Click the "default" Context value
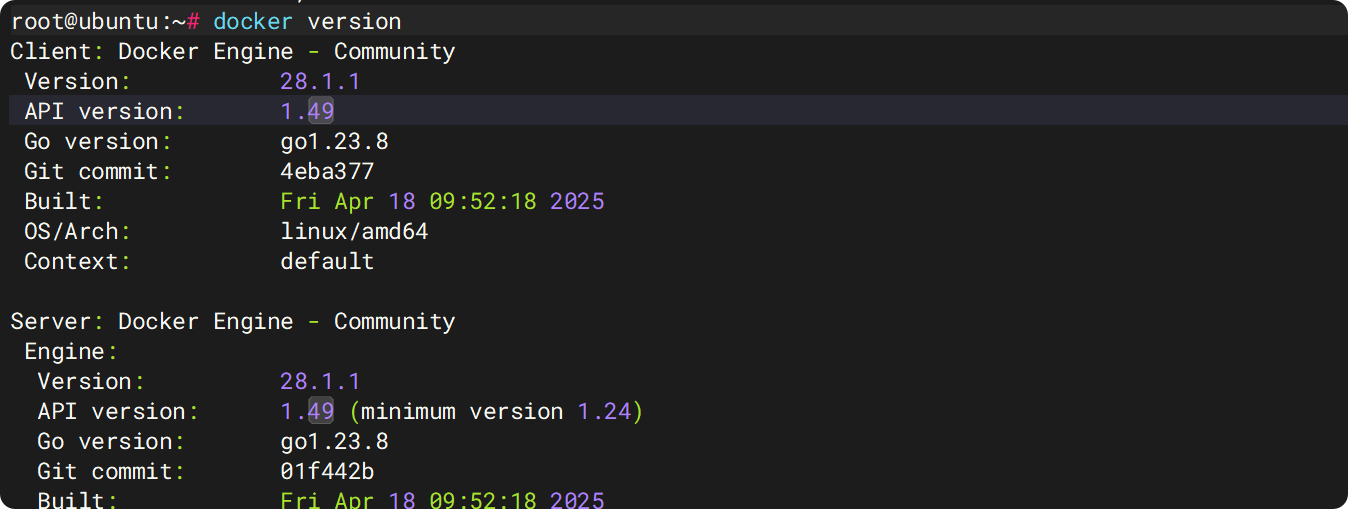This screenshot has width=1348, height=509. click(x=327, y=261)
